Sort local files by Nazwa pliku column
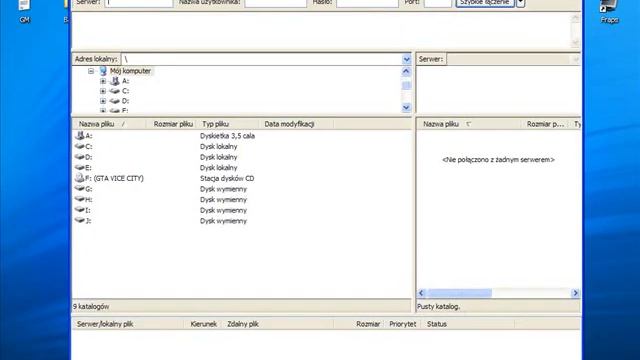This screenshot has width=640, height=360. 109,124
